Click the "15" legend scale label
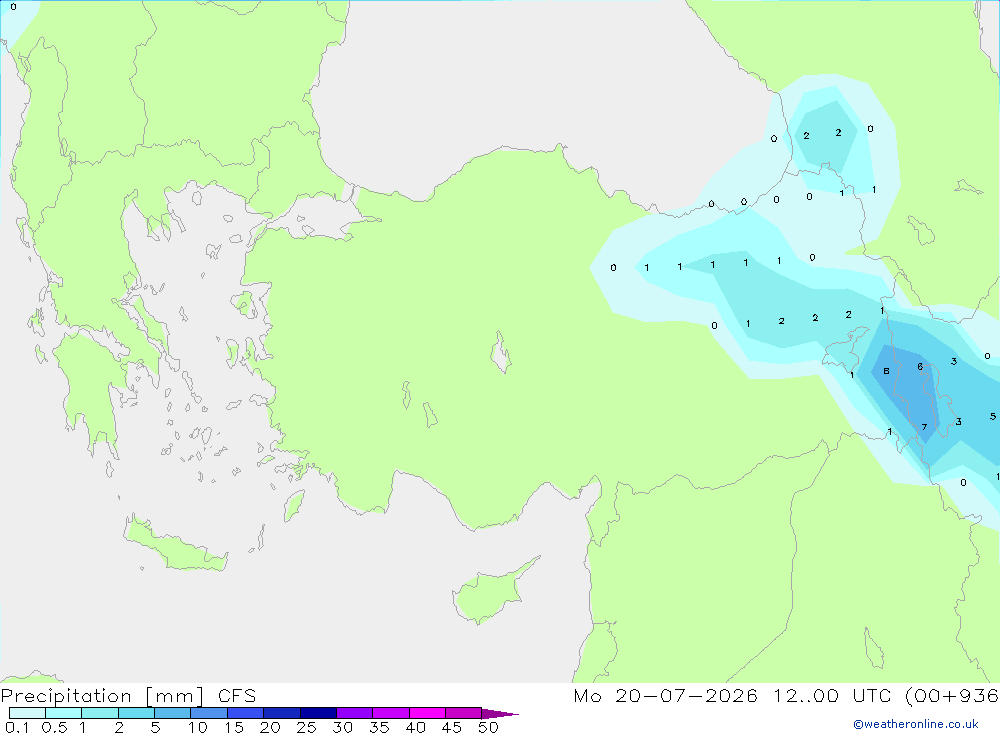The image size is (1000, 733). point(234,727)
